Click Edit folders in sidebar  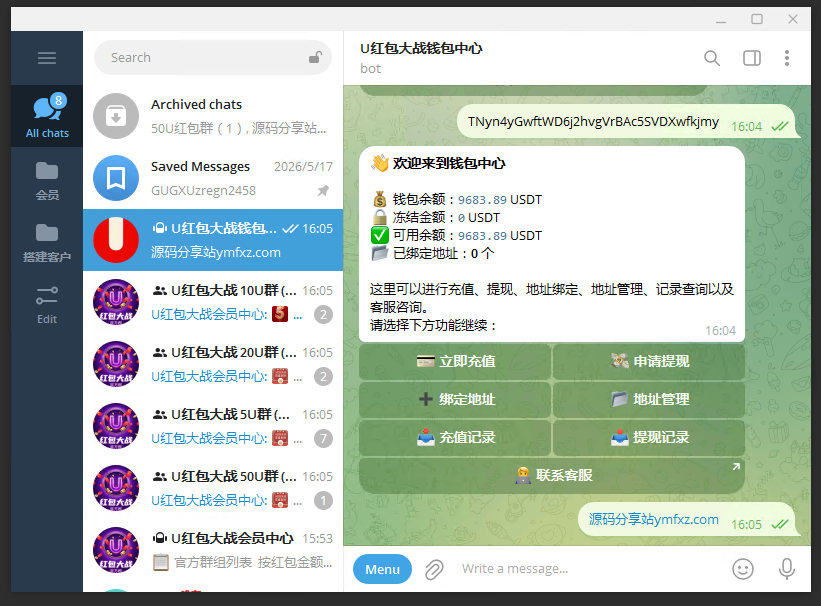tap(47, 305)
